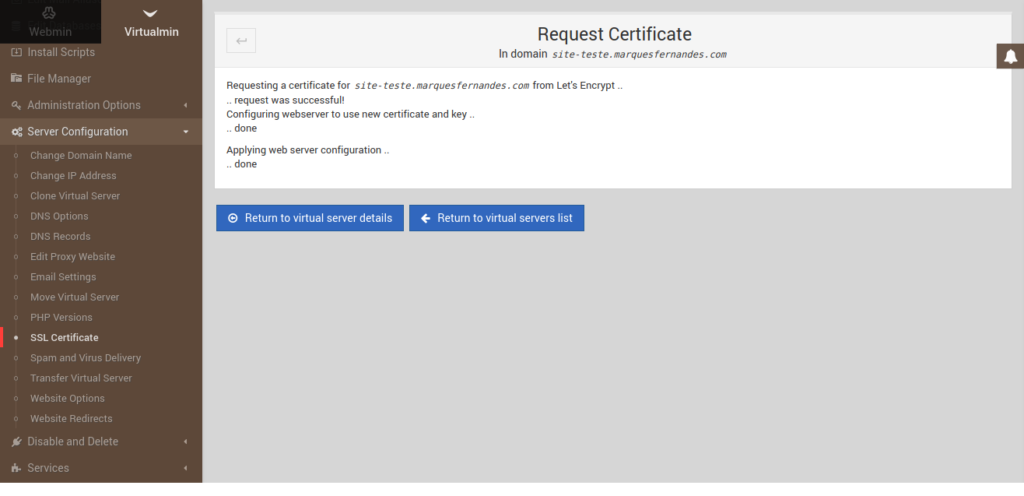The image size is (1024, 496).
Task: Click the Administration Options key icon
Action: [x=16, y=105]
